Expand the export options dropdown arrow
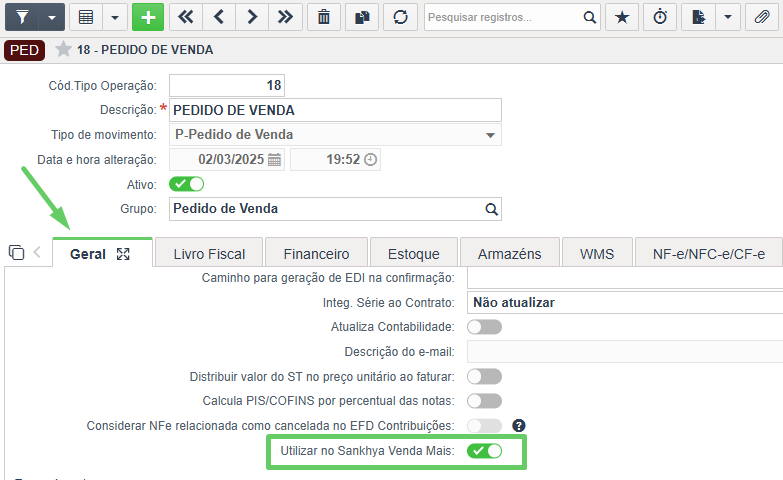Viewport: 783px width, 480px height. point(728,17)
